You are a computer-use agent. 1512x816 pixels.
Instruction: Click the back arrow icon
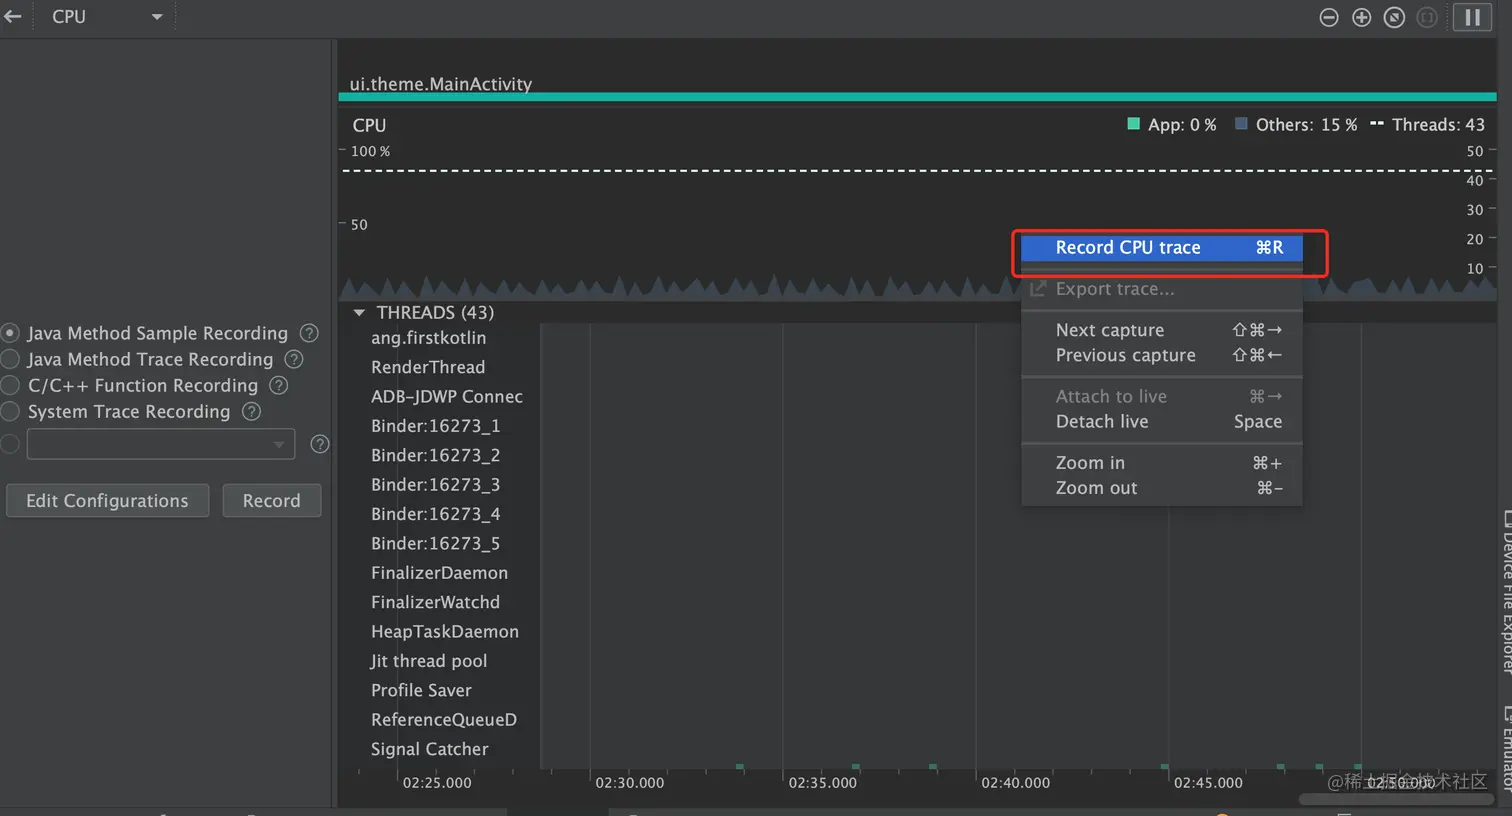point(13,17)
